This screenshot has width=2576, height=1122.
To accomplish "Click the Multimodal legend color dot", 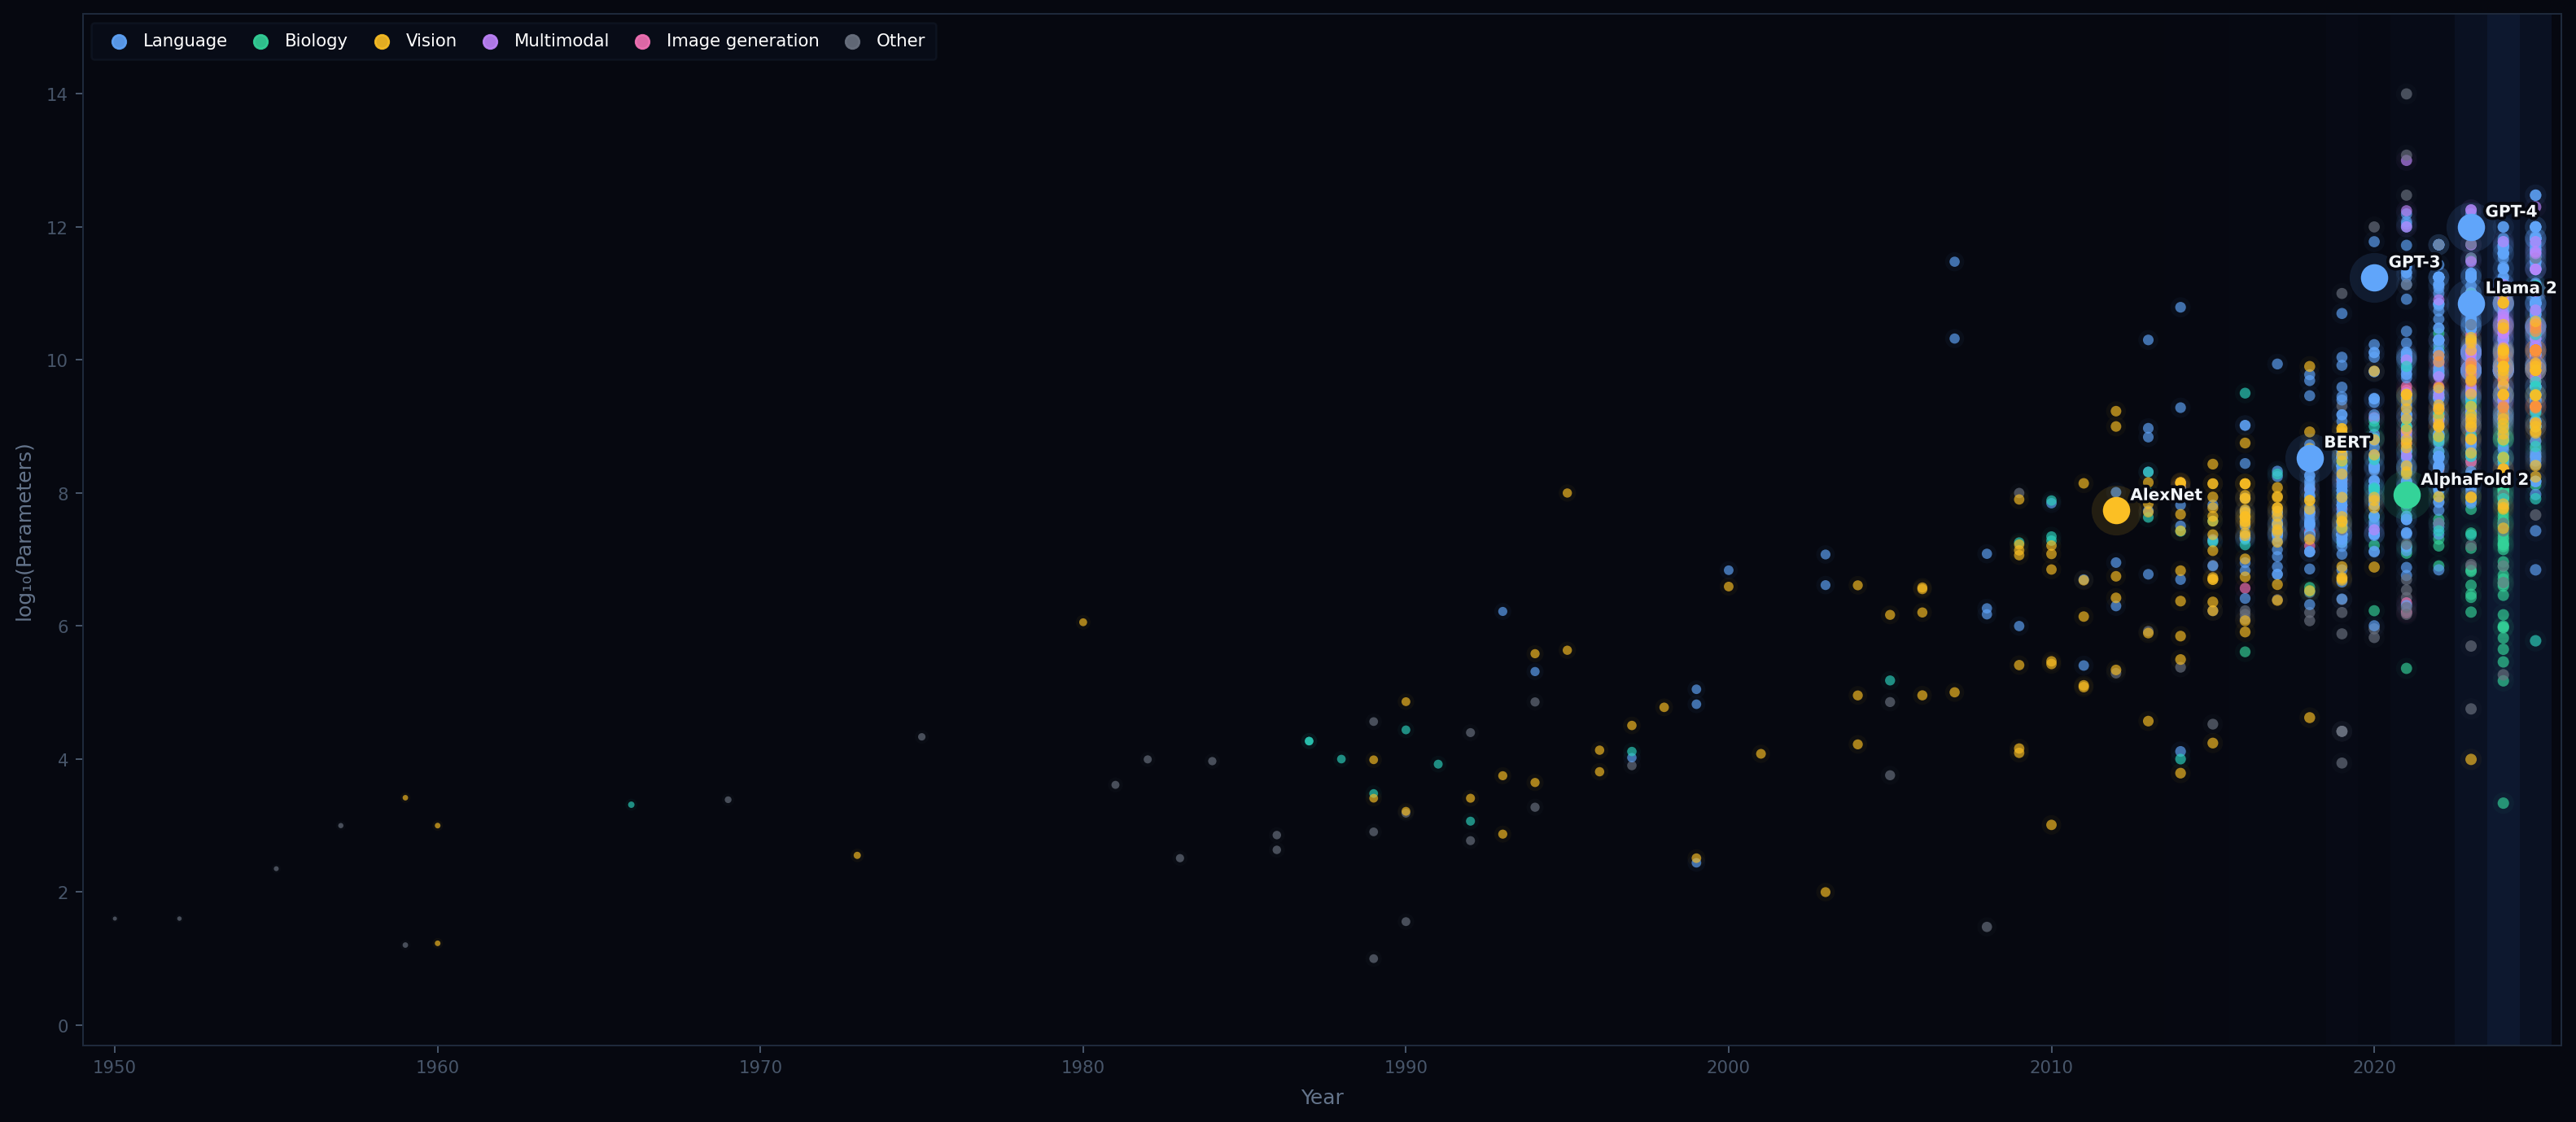I will click(x=489, y=41).
